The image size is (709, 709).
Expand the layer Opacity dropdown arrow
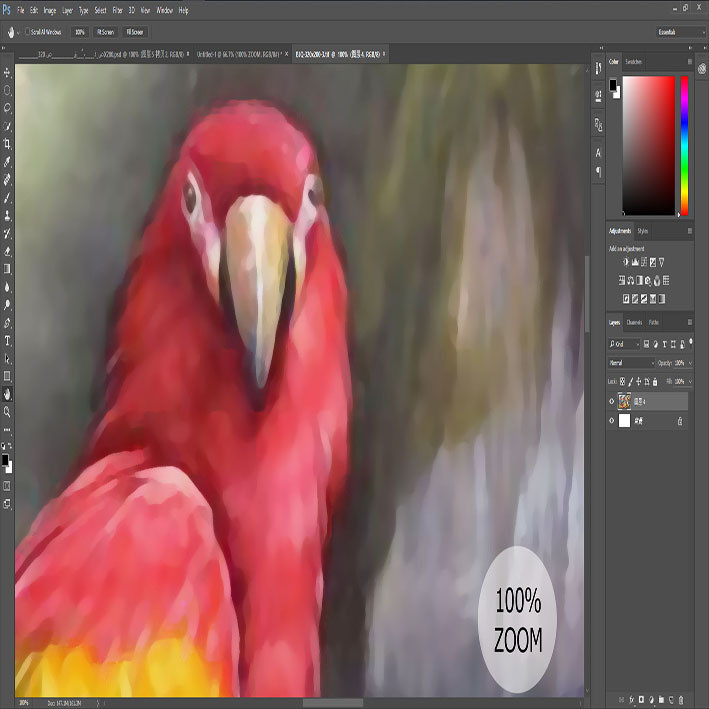tap(690, 363)
